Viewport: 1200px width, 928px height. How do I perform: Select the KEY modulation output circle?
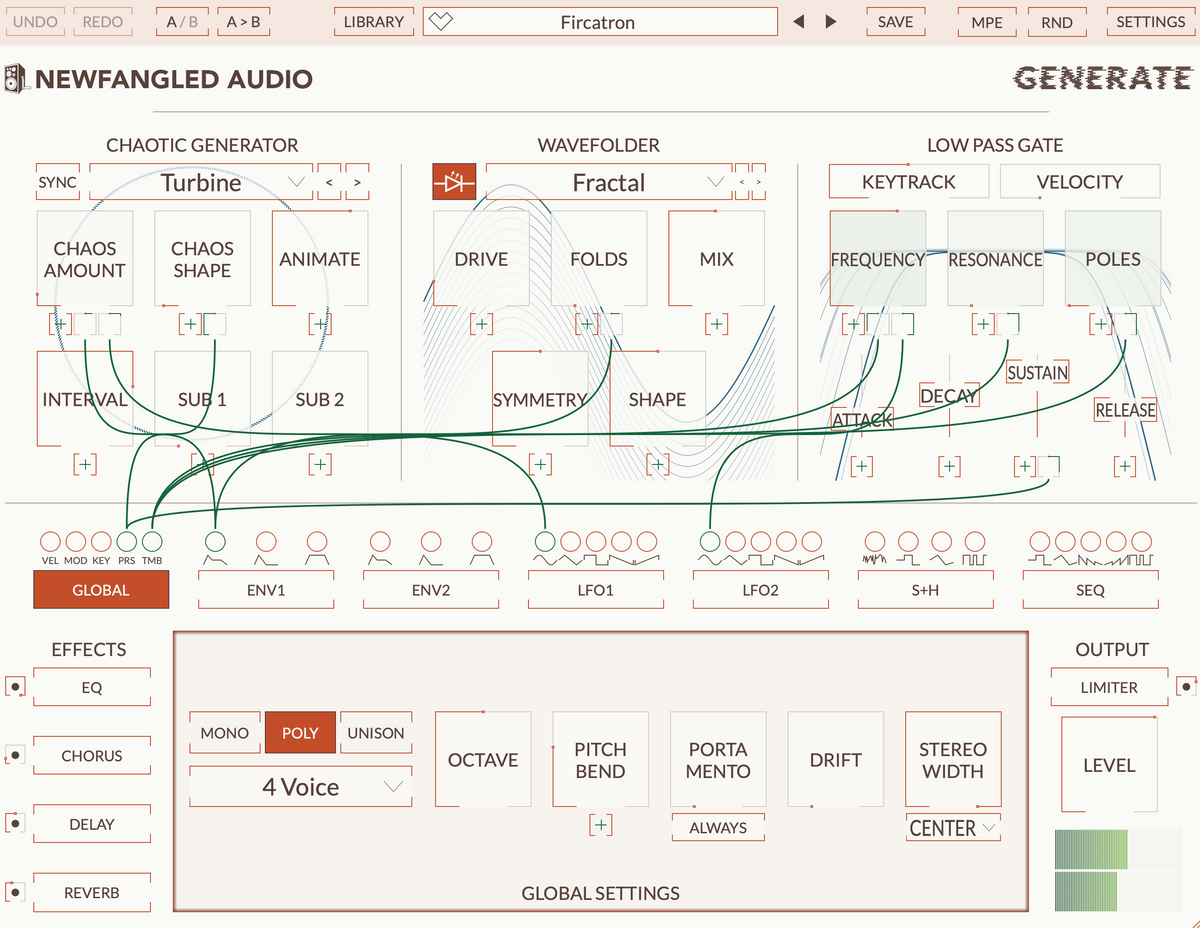pos(101,542)
